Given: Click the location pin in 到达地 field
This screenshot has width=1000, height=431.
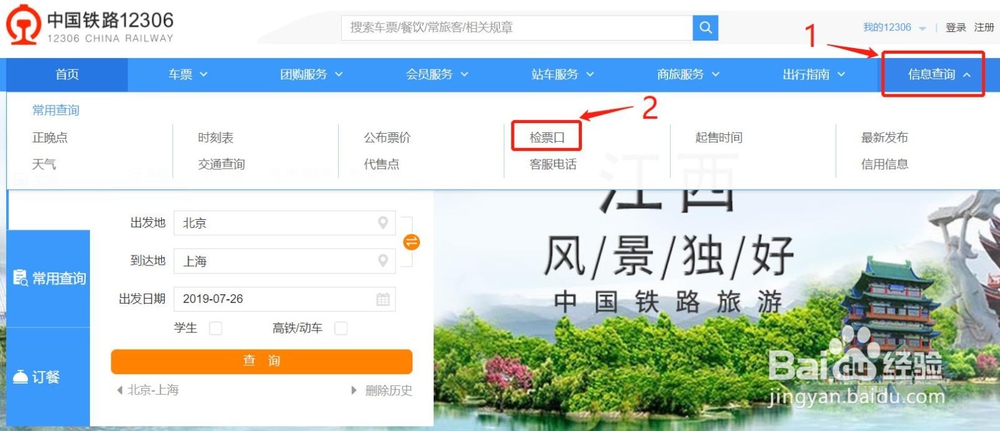Looking at the screenshot, I should 383,261.
